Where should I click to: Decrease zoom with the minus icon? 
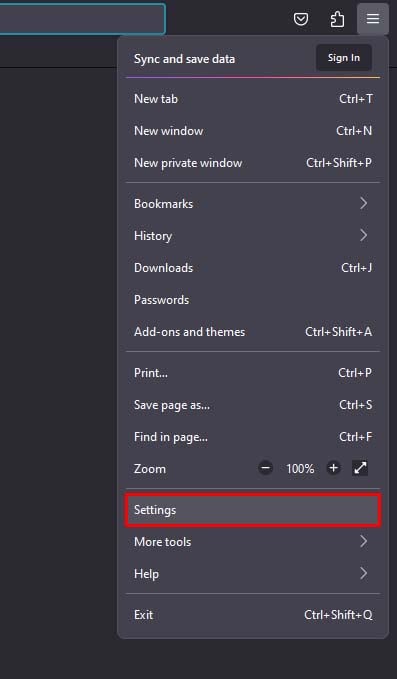265,468
